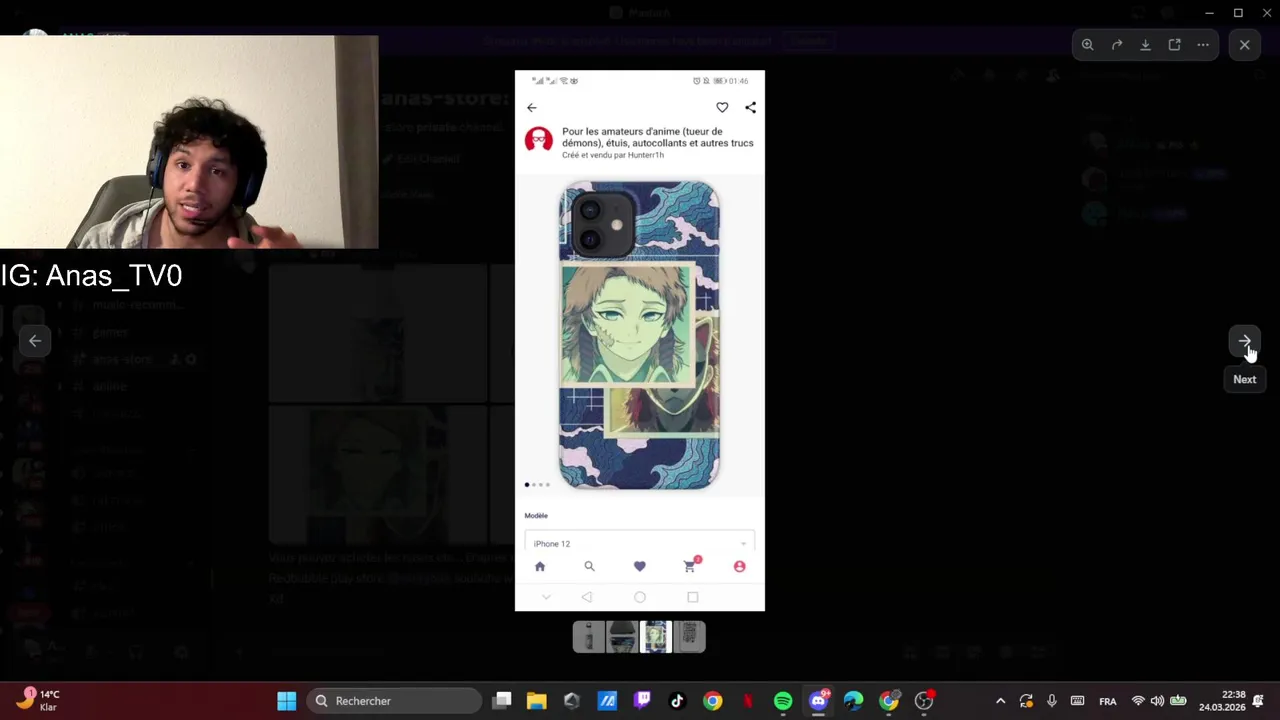The height and width of the screenshot is (720, 1280).
Task: Forward the image with the curved arrow icon
Action: 1117,45
